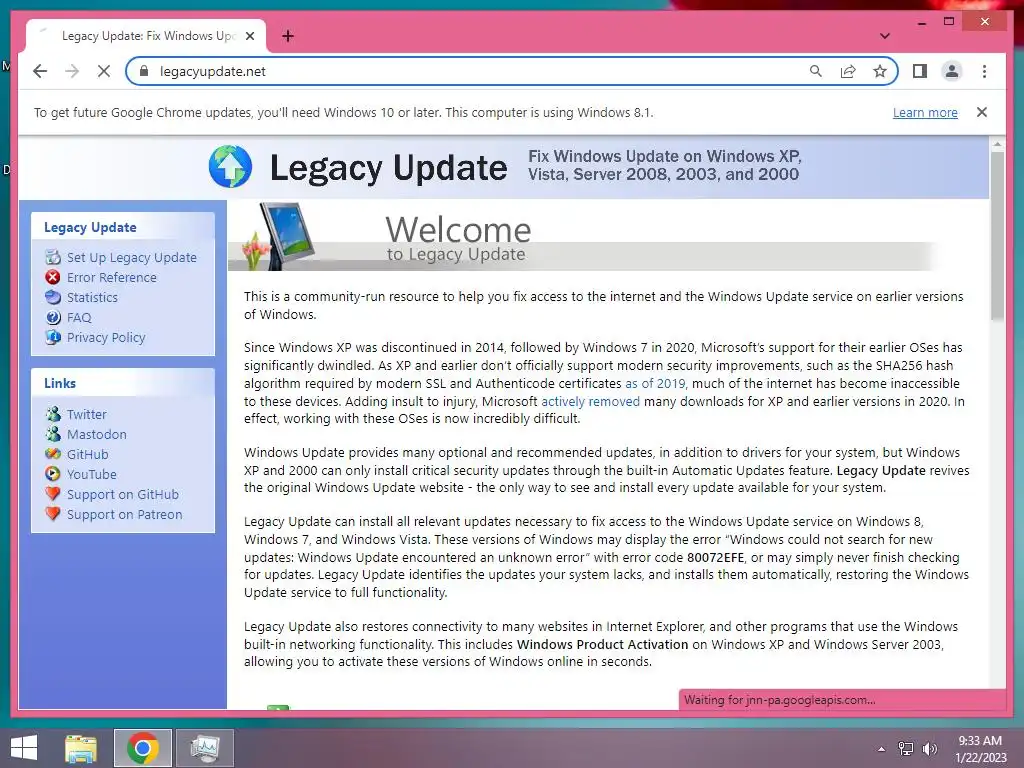Open the Privacy Policy link
The width and height of the screenshot is (1024, 768).
(106, 338)
